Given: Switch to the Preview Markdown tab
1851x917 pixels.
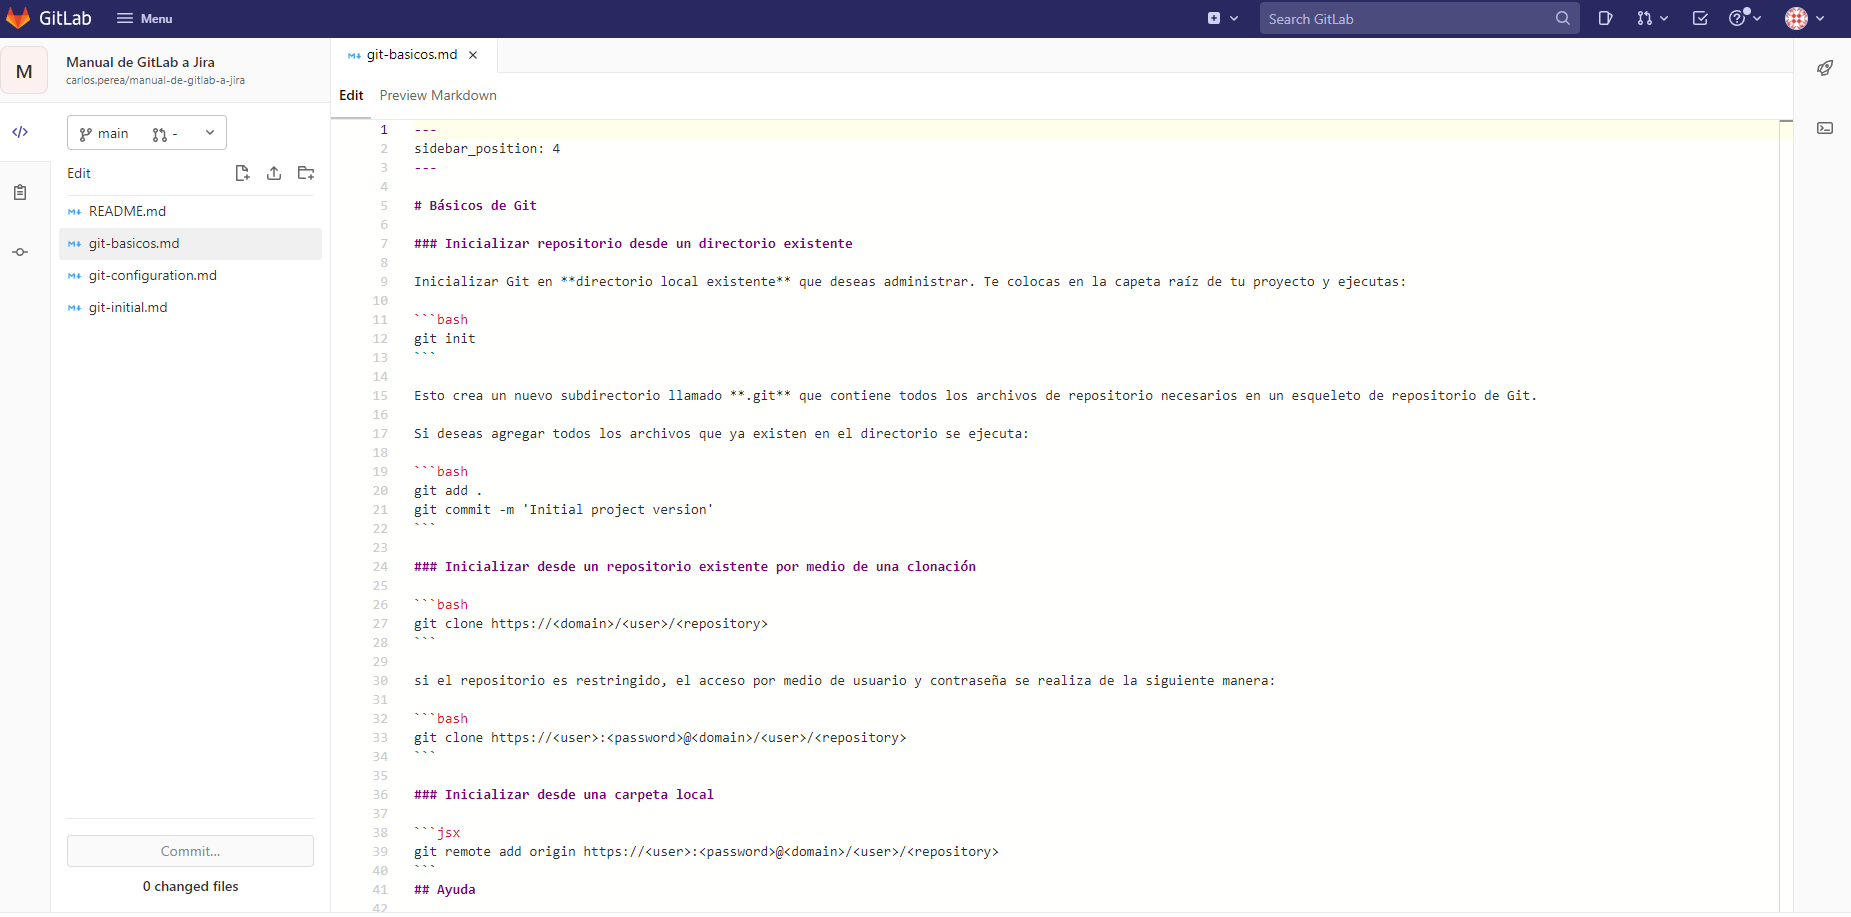Looking at the screenshot, I should point(438,95).
